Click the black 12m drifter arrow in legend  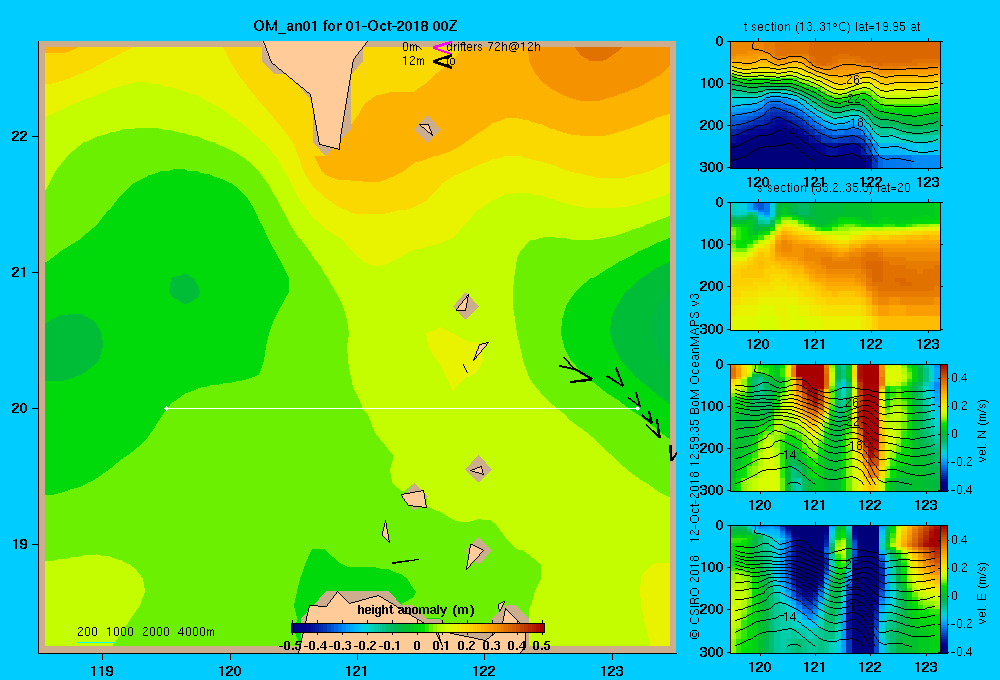[443, 61]
